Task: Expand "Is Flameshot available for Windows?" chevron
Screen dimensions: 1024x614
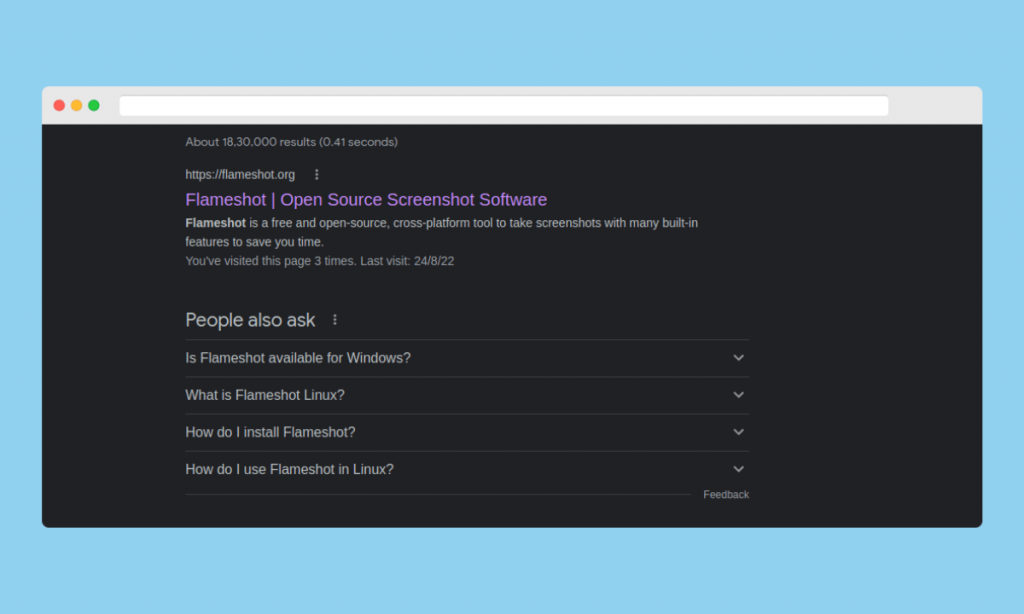Action: (x=738, y=358)
